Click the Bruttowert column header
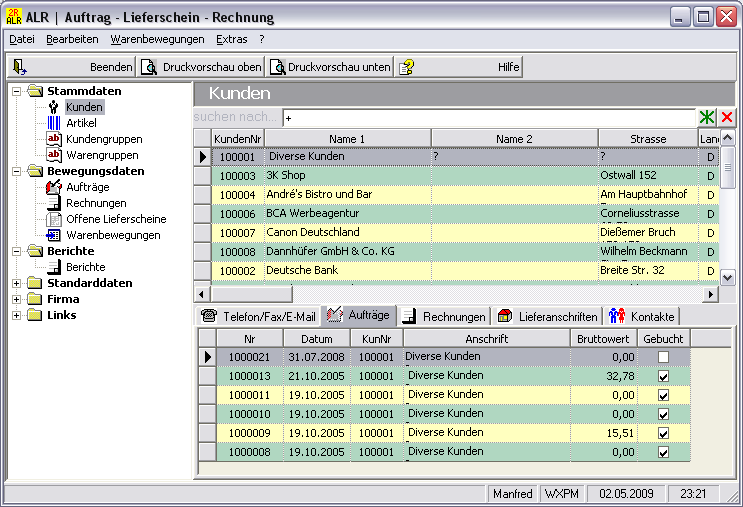The image size is (743, 507). 605,339
